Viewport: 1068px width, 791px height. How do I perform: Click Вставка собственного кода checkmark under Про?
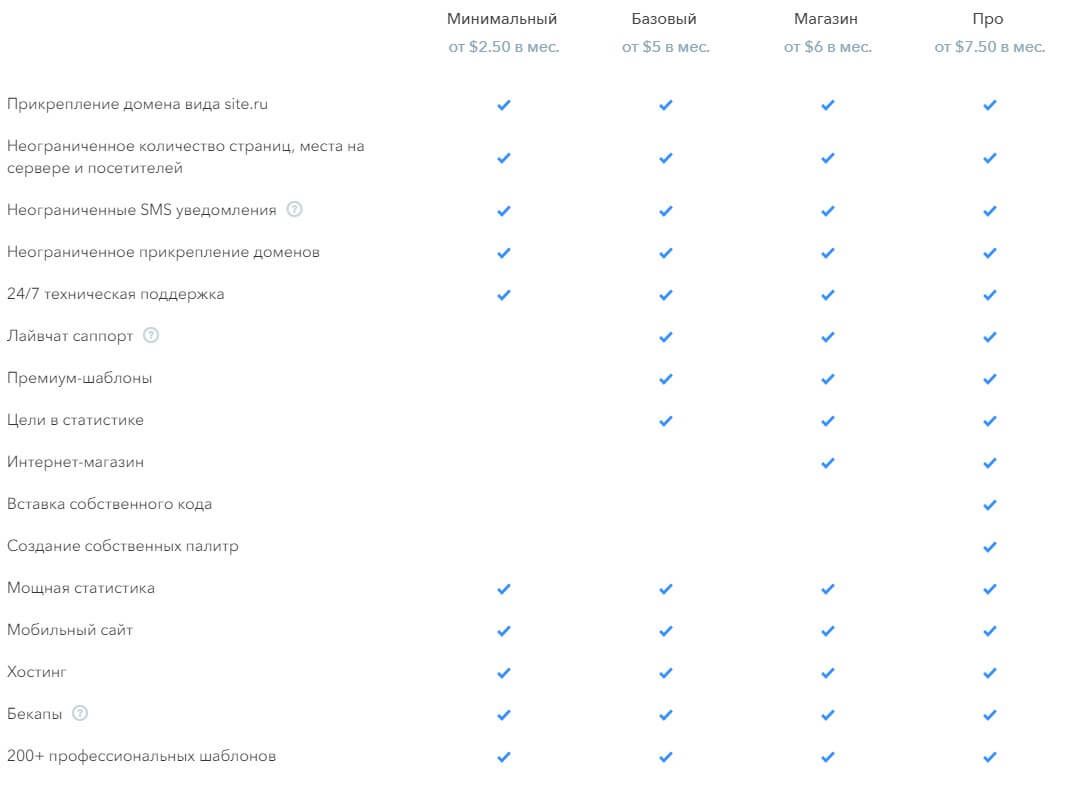990,505
